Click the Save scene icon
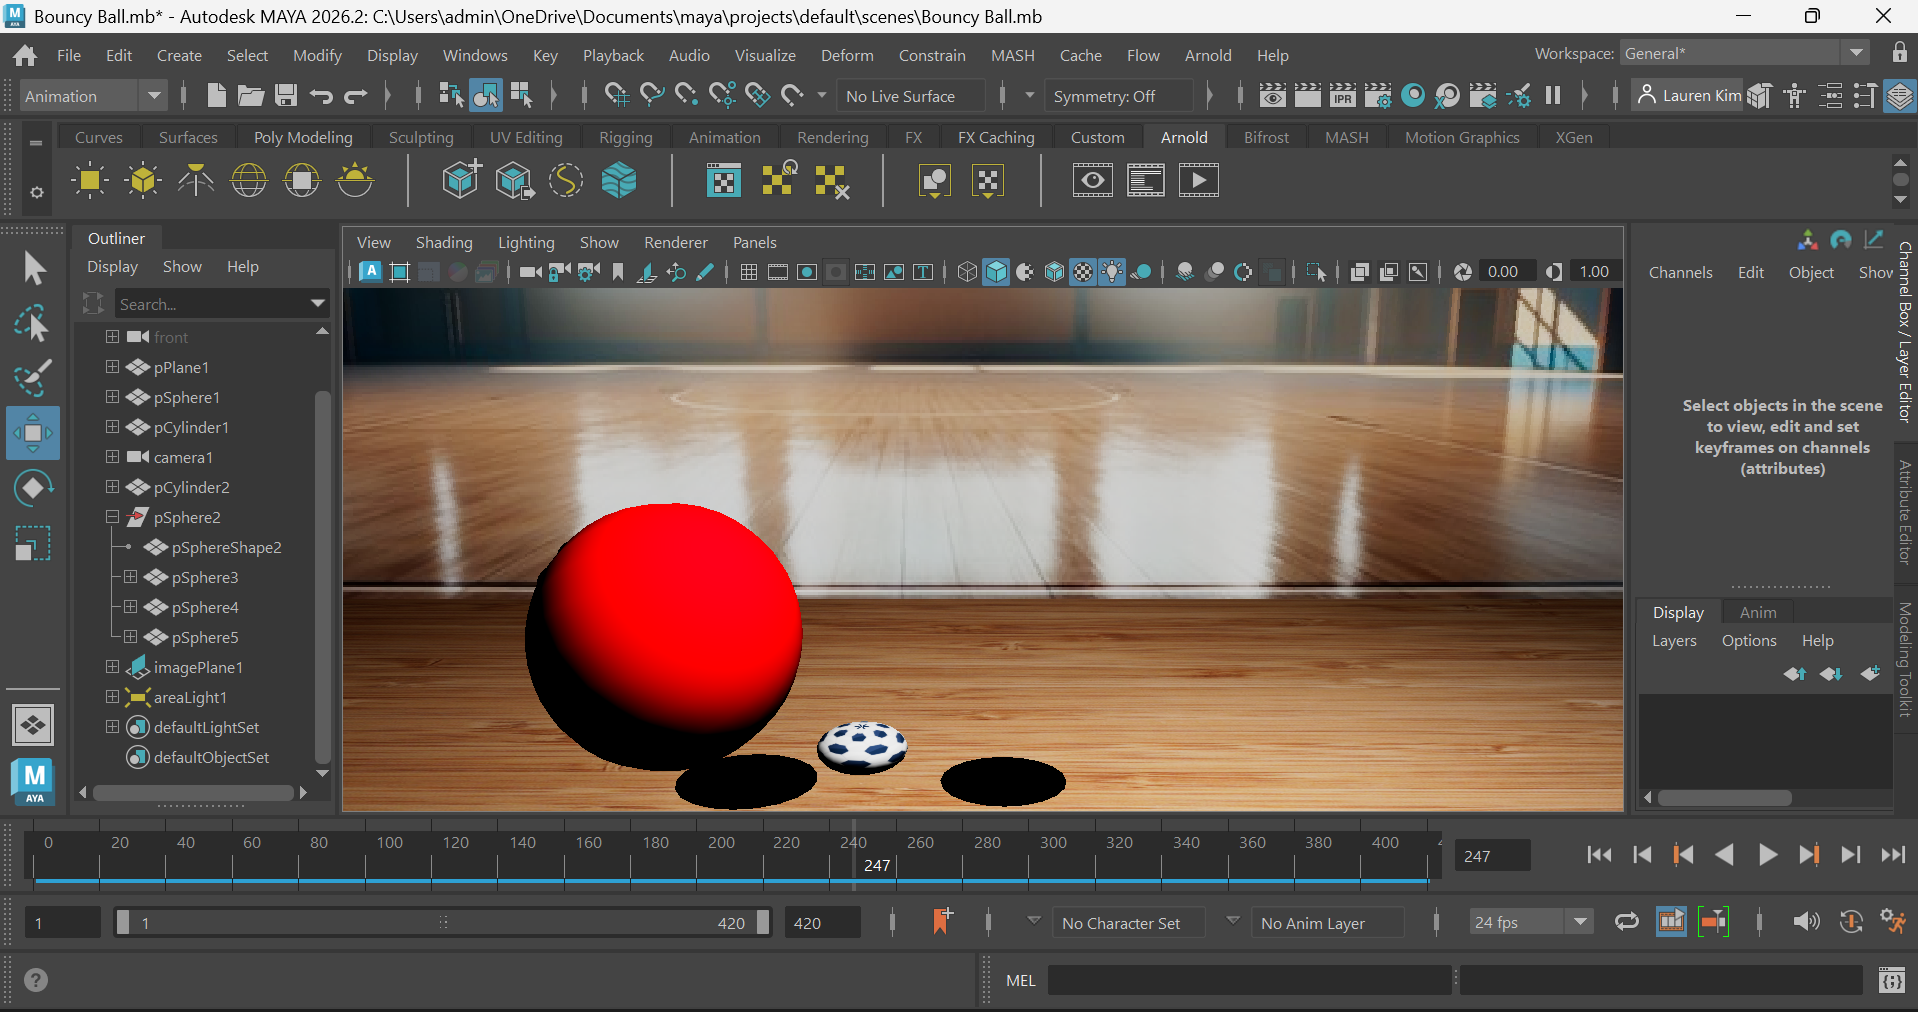1918x1012 pixels. (x=286, y=96)
